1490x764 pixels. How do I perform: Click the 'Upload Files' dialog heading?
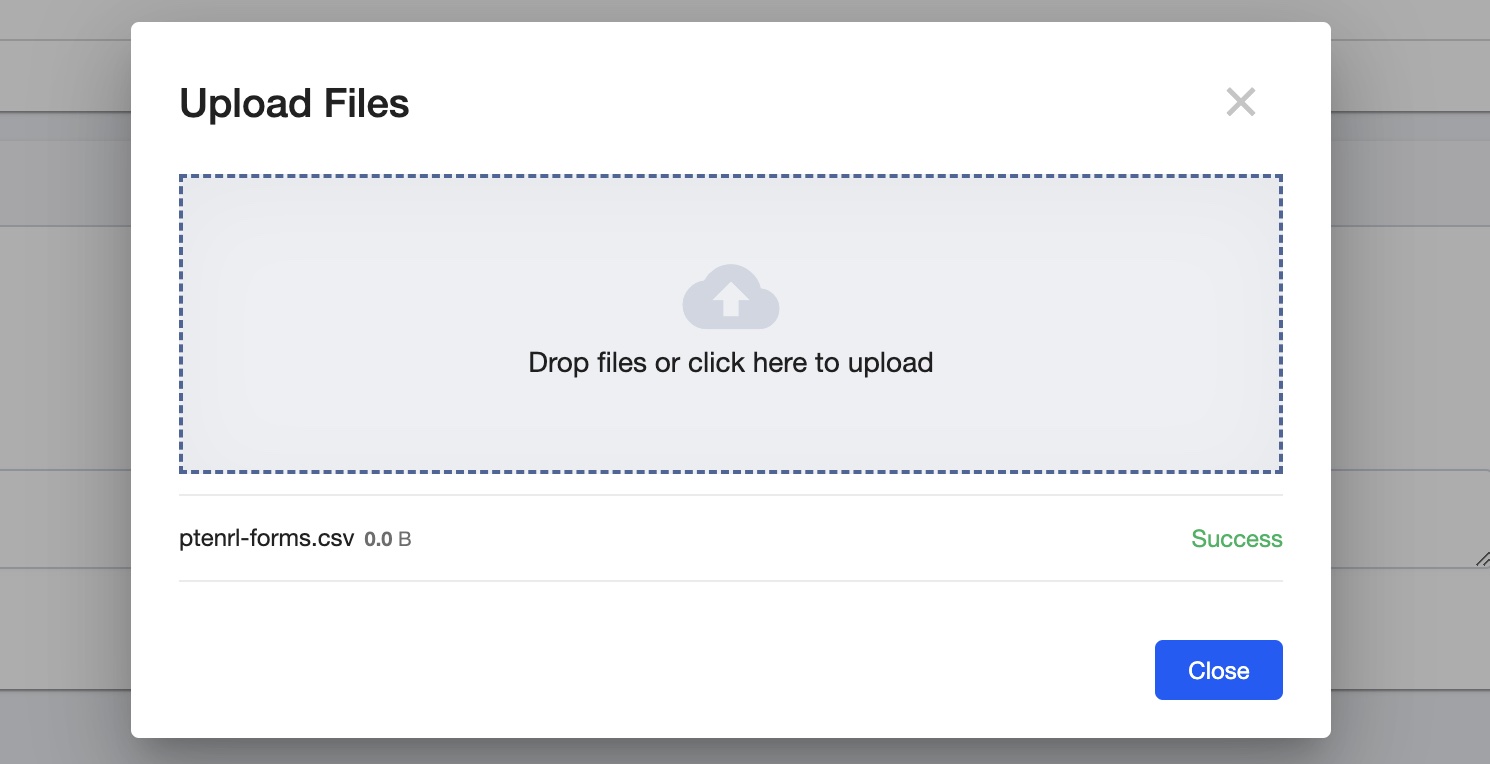click(294, 102)
